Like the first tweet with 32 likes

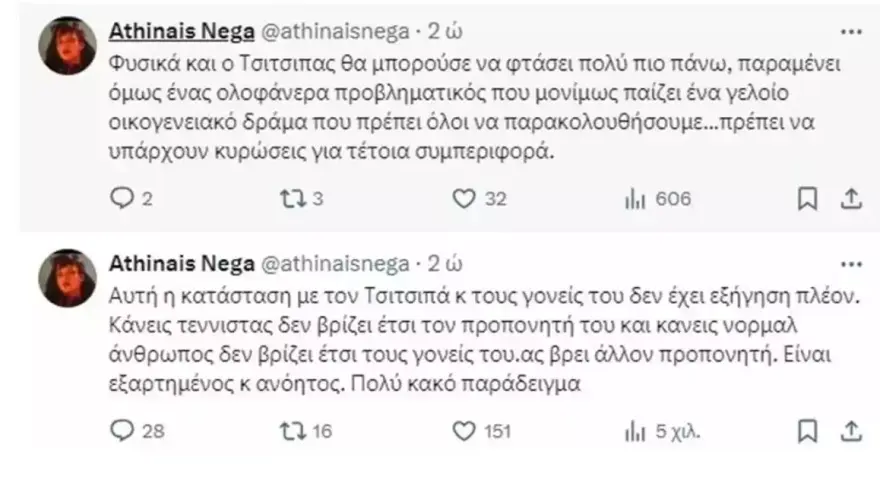tap(462, 199)
